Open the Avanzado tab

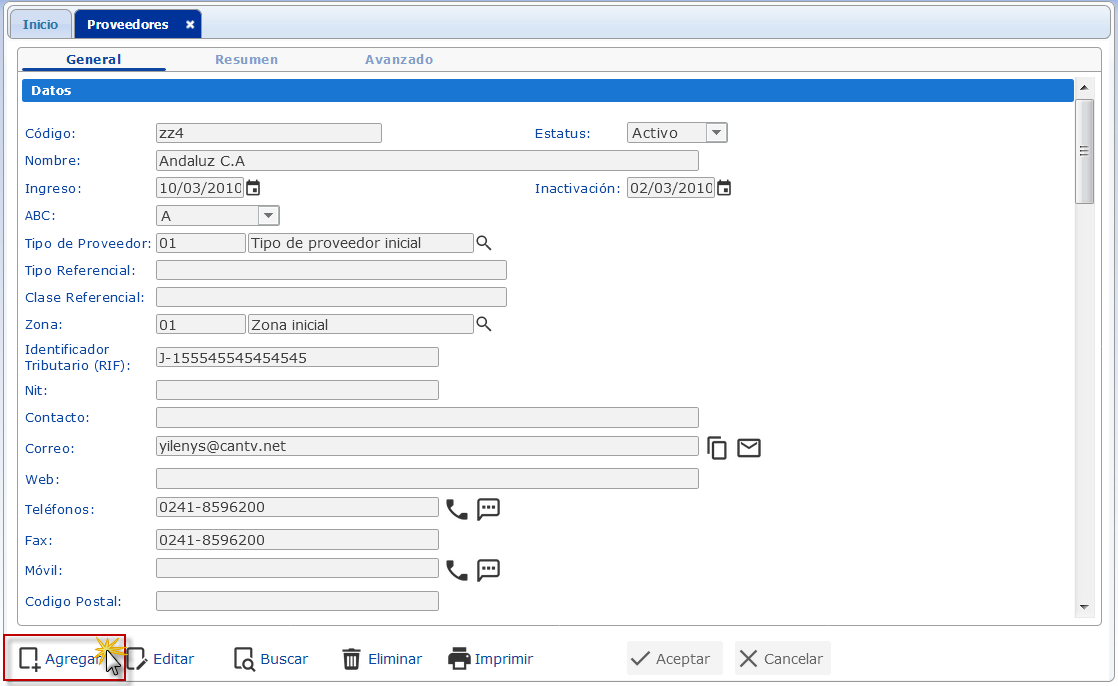point(399,60)
